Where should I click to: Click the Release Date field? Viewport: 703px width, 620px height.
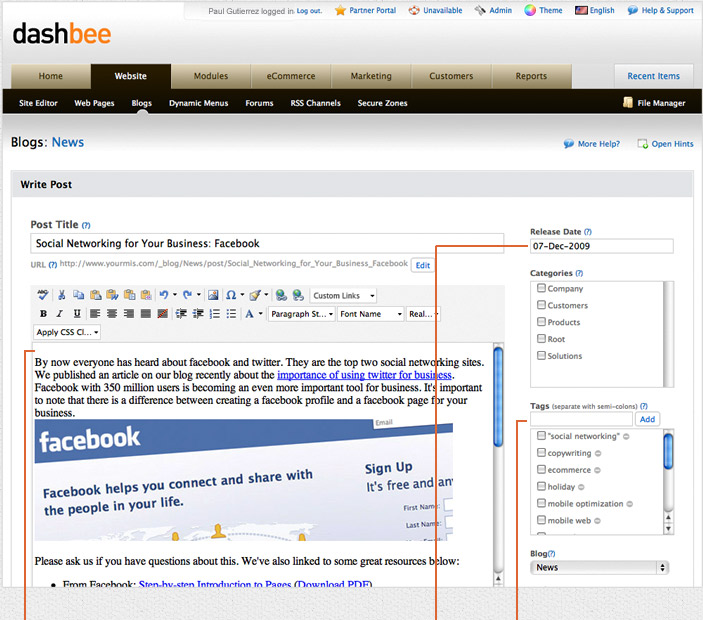[x=602, y=246]
